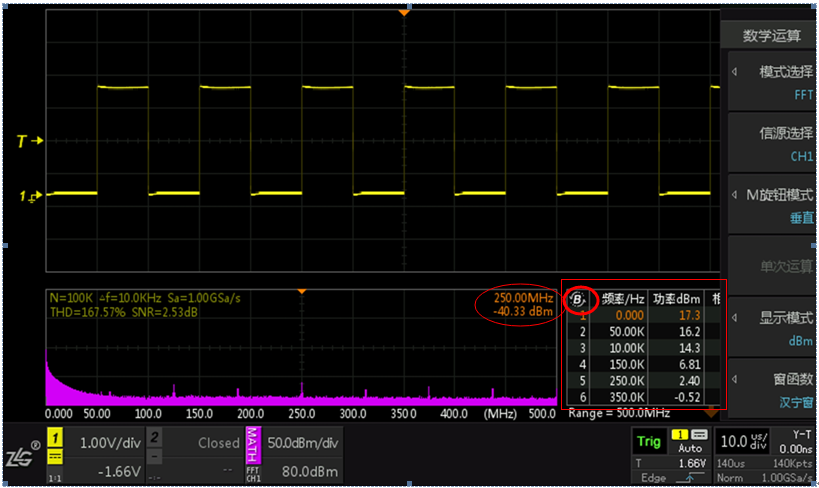Click the 功率dBm column header

[x=676, y=299]
